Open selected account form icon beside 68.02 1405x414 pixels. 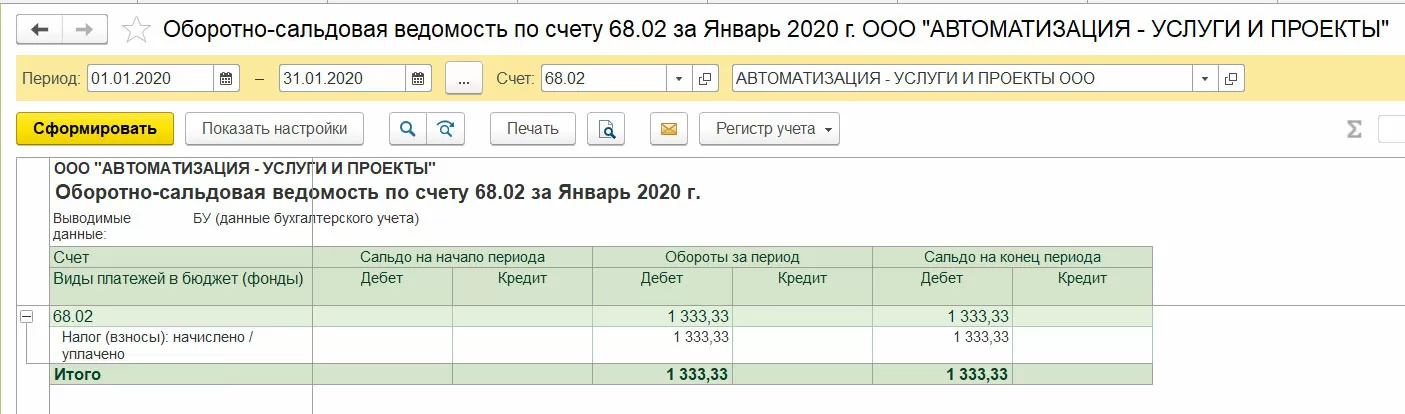(x=705, y=78)
